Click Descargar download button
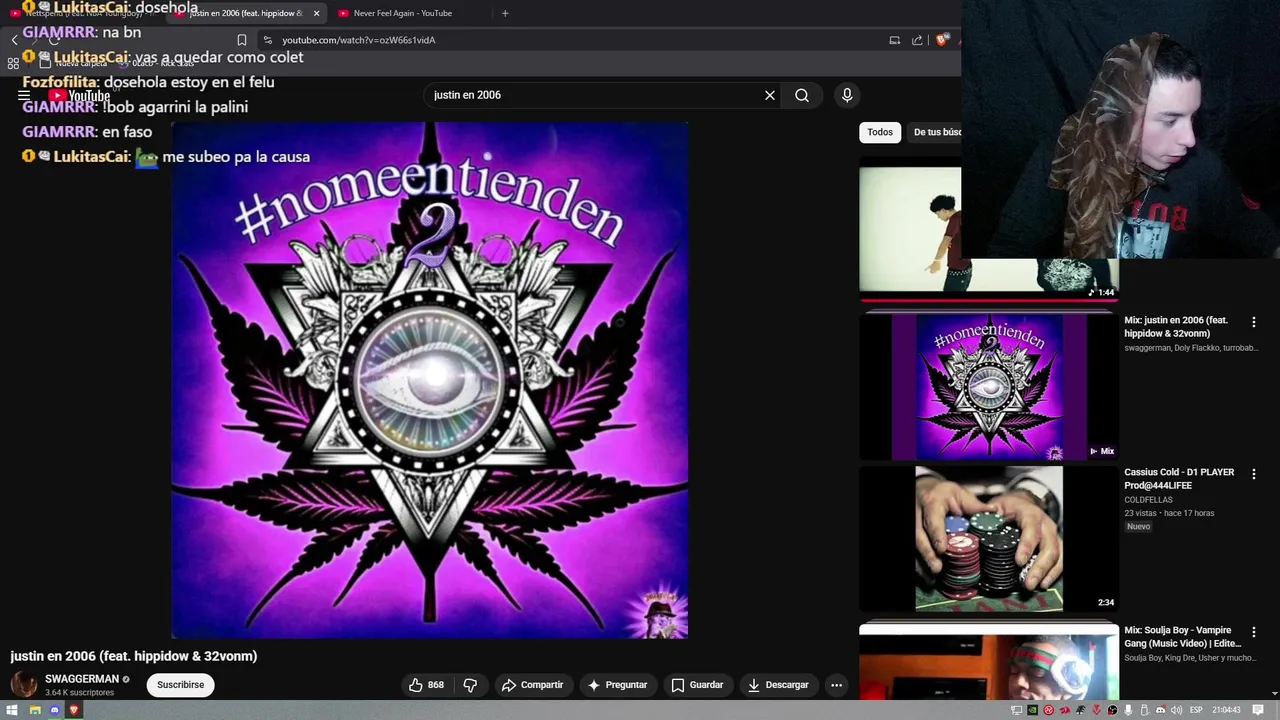Image resolution: width=1280 pixels, height=720 pixels. pos(778,685)
